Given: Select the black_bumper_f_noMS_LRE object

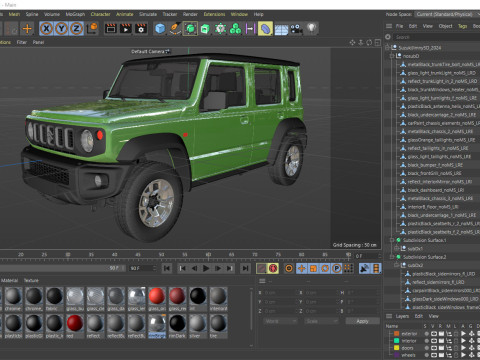Looking at the screenshot, I should (x=435, y=165).
